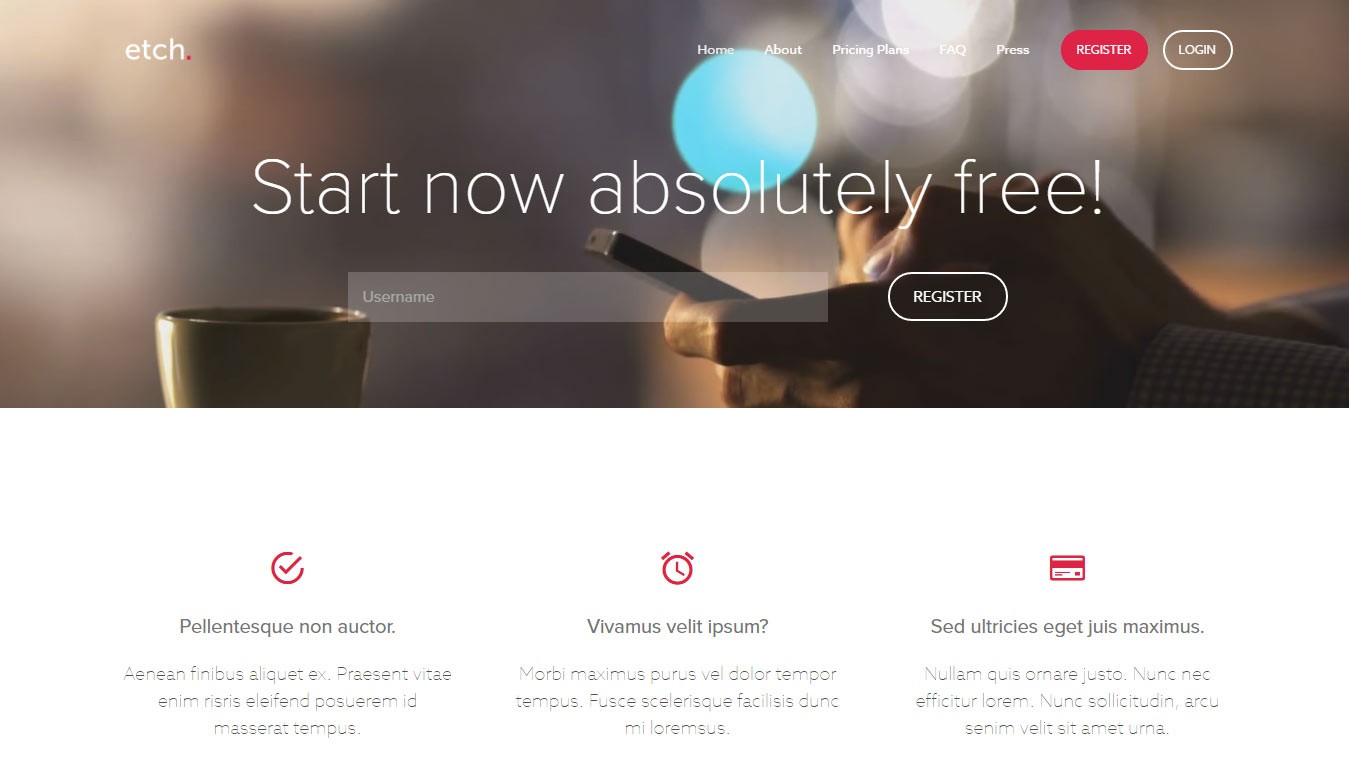This screenshot has width=1349, height=762.
Task: Click the red Register button in header
Action: click(1104, 50)
